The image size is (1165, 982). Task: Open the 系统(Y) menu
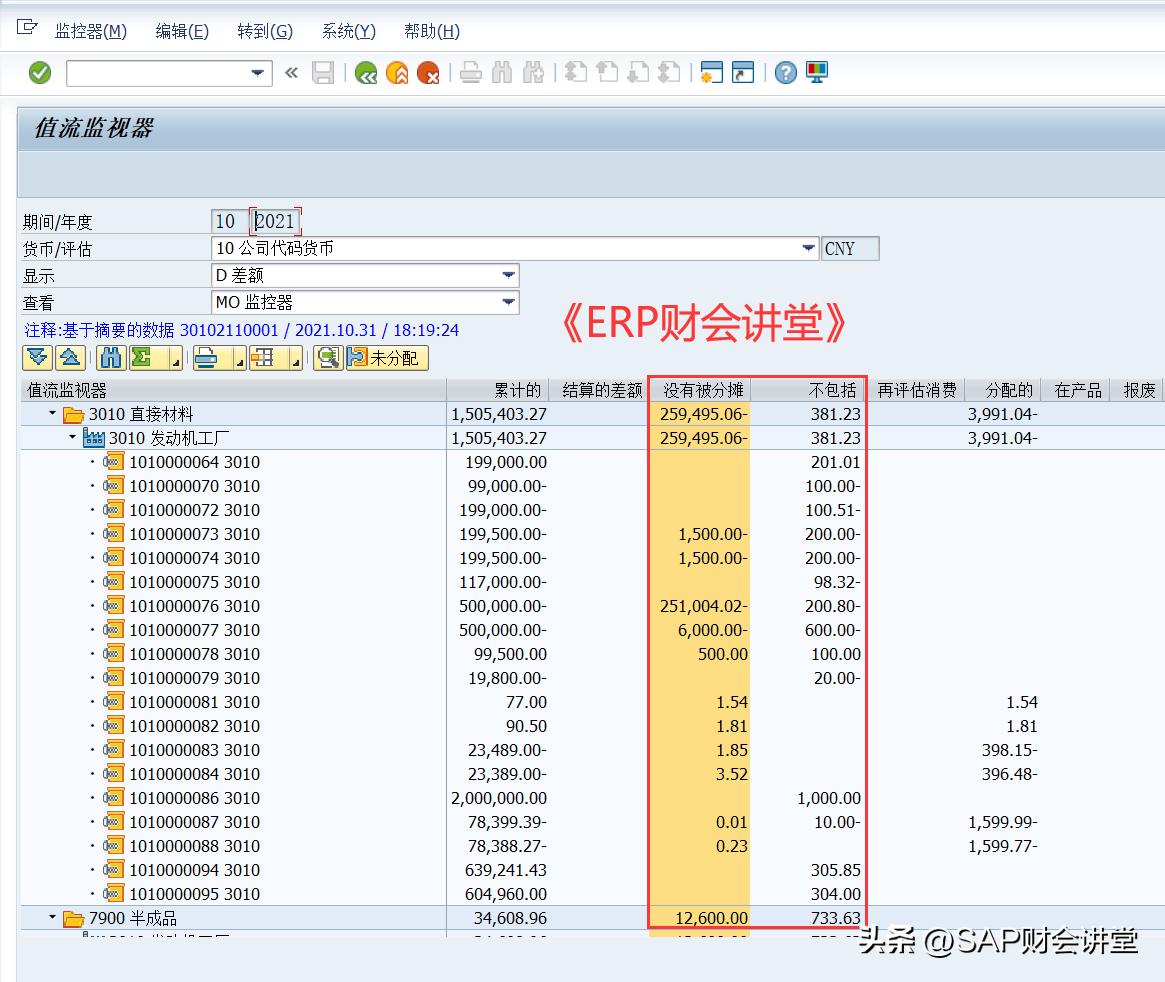[x=346, y=31]
